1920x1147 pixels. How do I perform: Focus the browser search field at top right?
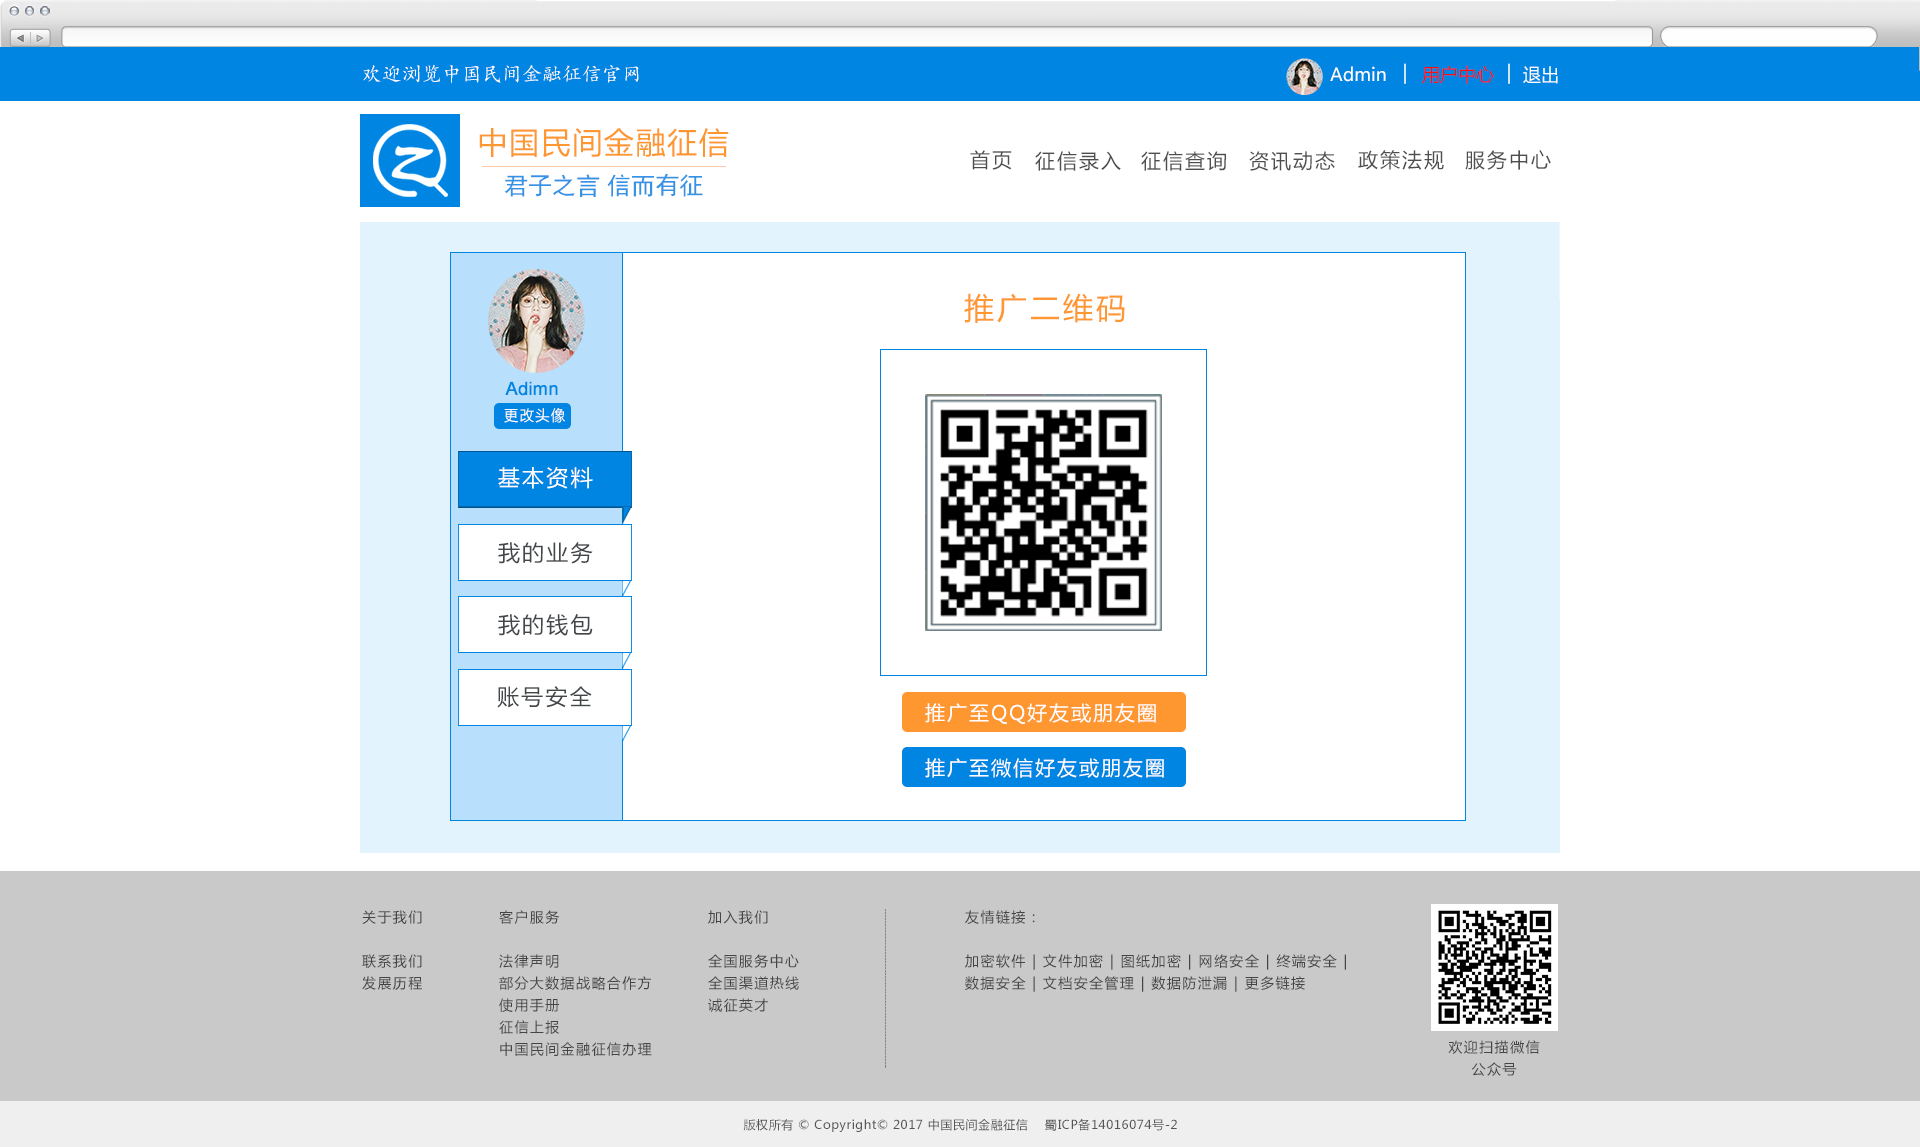[1768, 37]
